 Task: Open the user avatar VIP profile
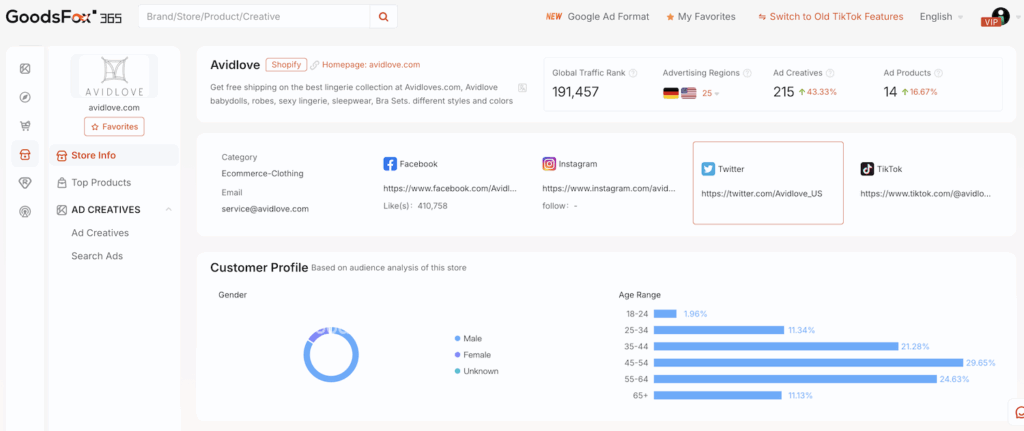pyautogui.click(x=999, y=16)
